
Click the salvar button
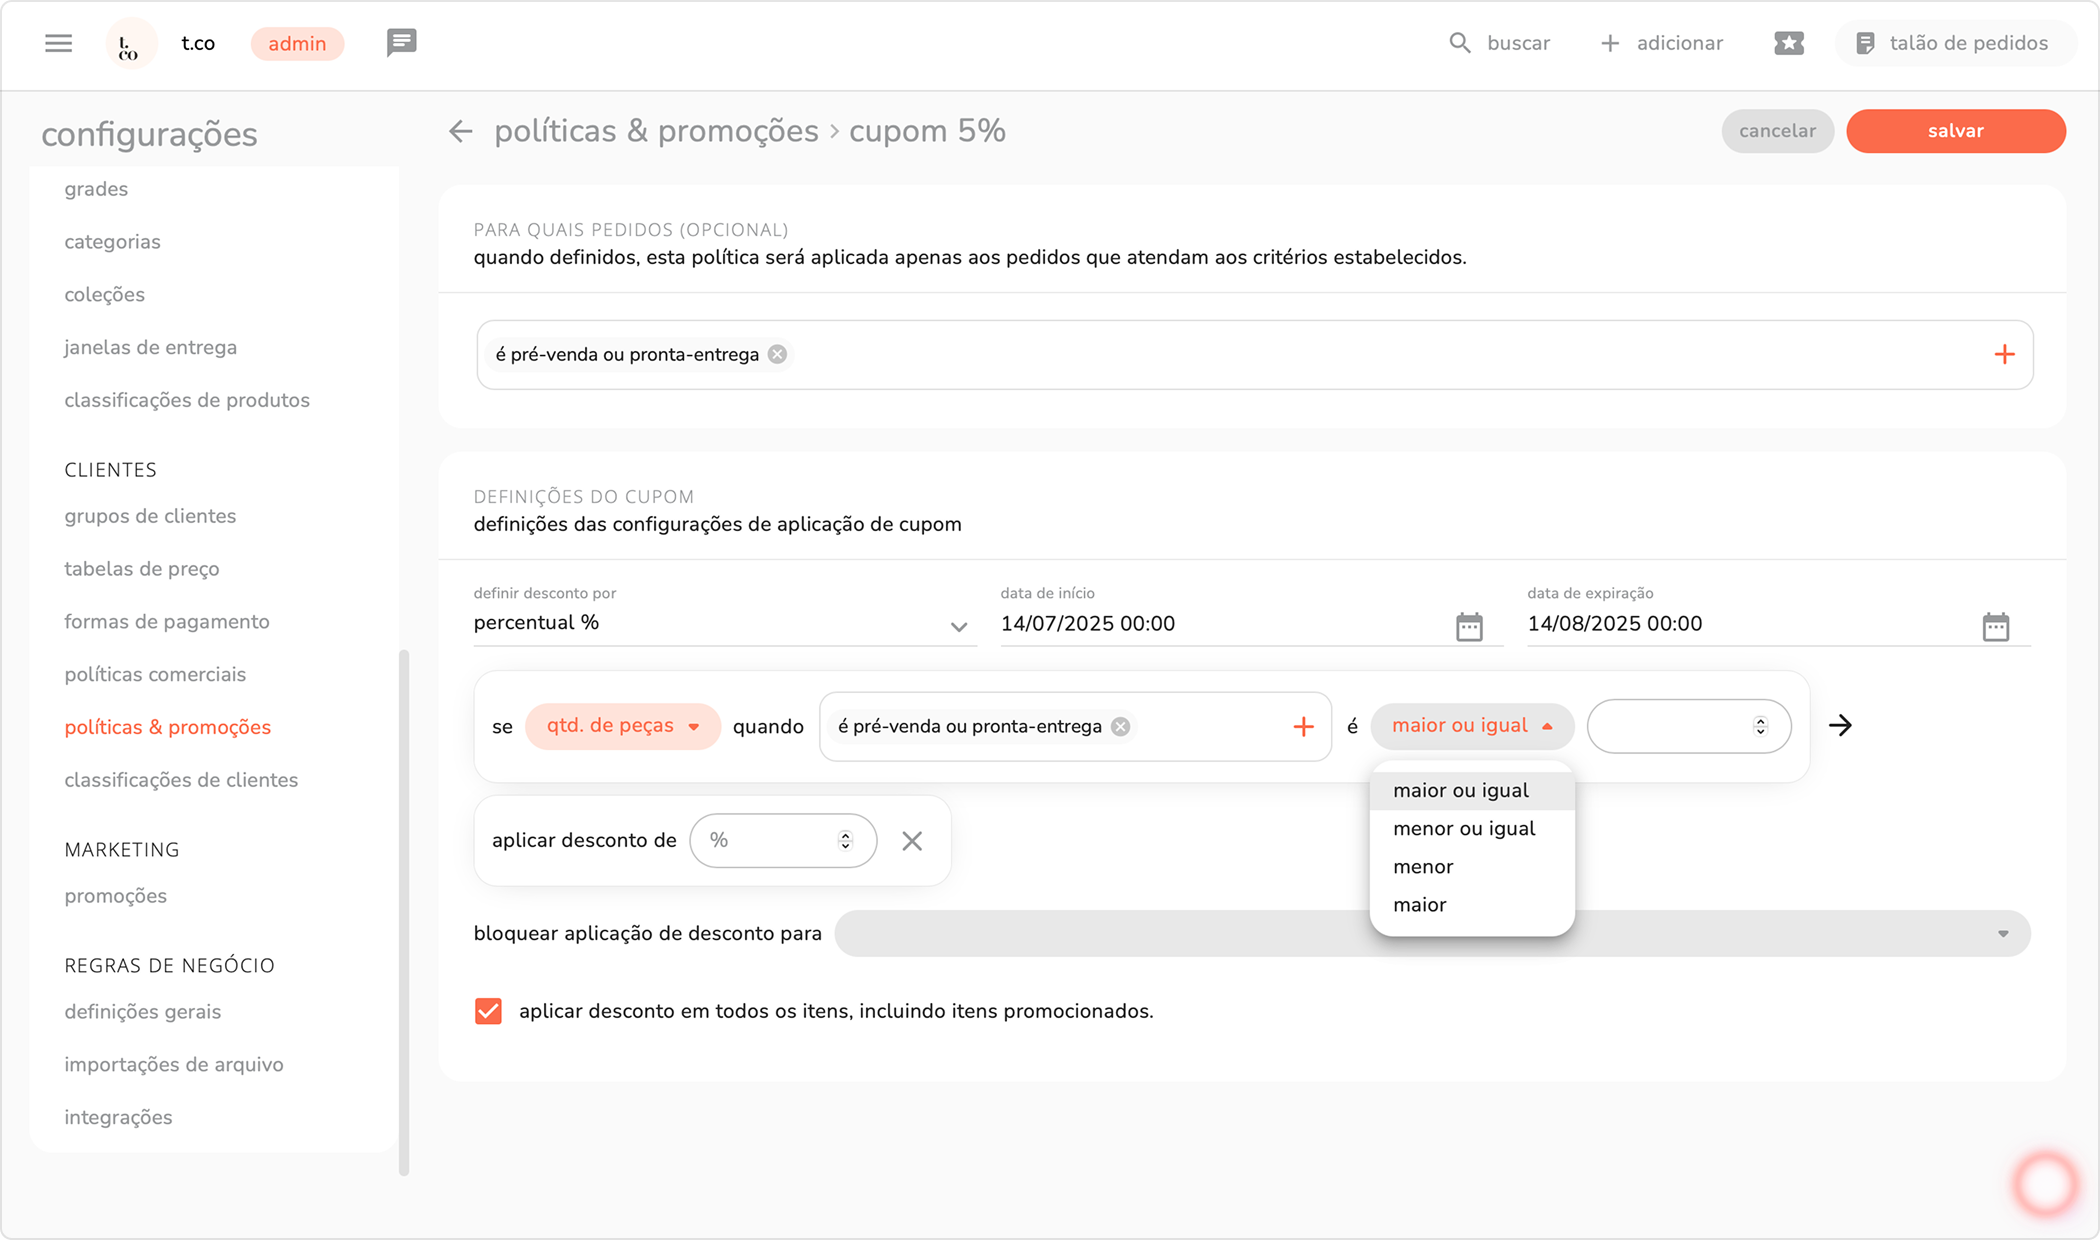[x=1955, y=131]
